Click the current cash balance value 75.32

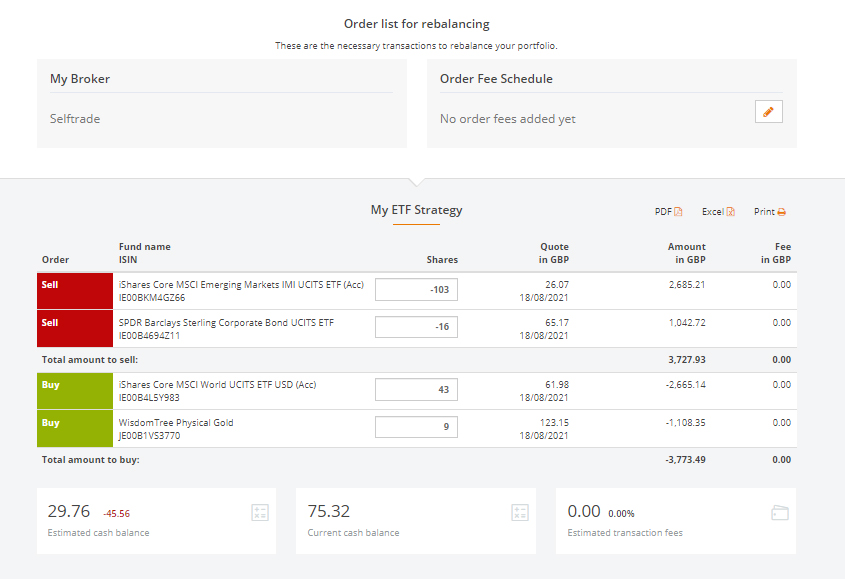click(329, 511)
